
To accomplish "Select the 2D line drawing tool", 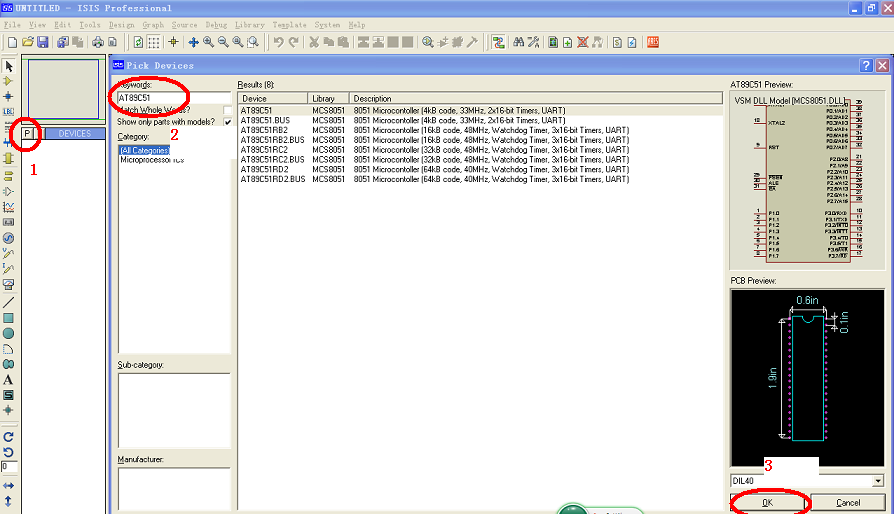I will pyautogui.click(x=9, y=301).
